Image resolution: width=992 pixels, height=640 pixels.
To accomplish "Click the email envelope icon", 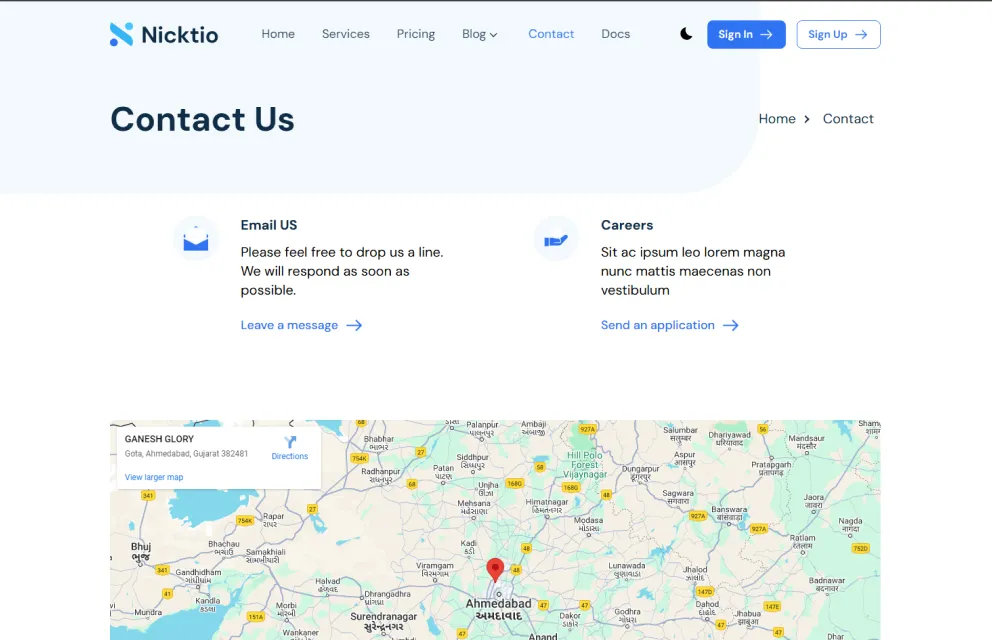I will (196, 239).
